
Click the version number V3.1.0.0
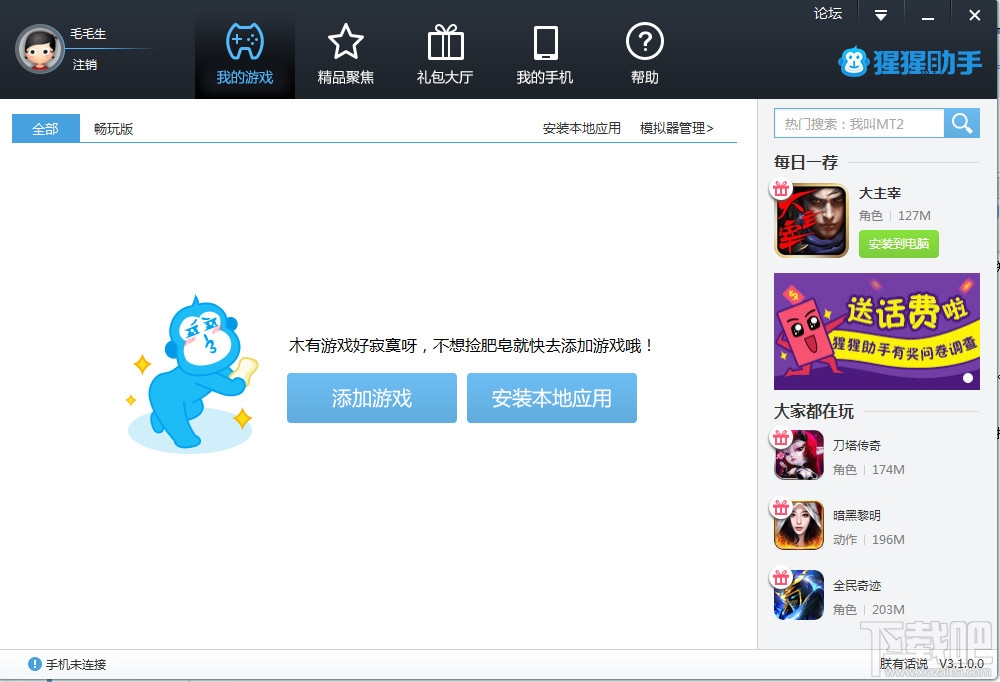click(x=961, y=663)
